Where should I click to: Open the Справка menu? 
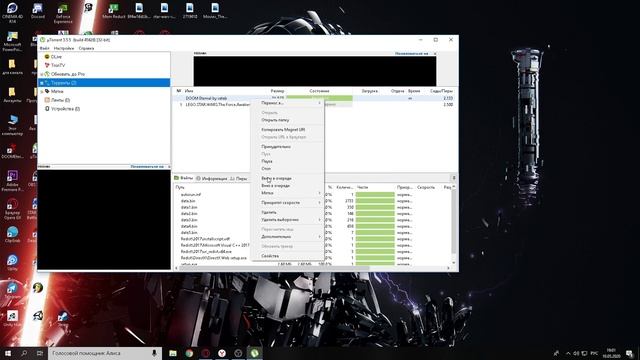coord(86,48)
